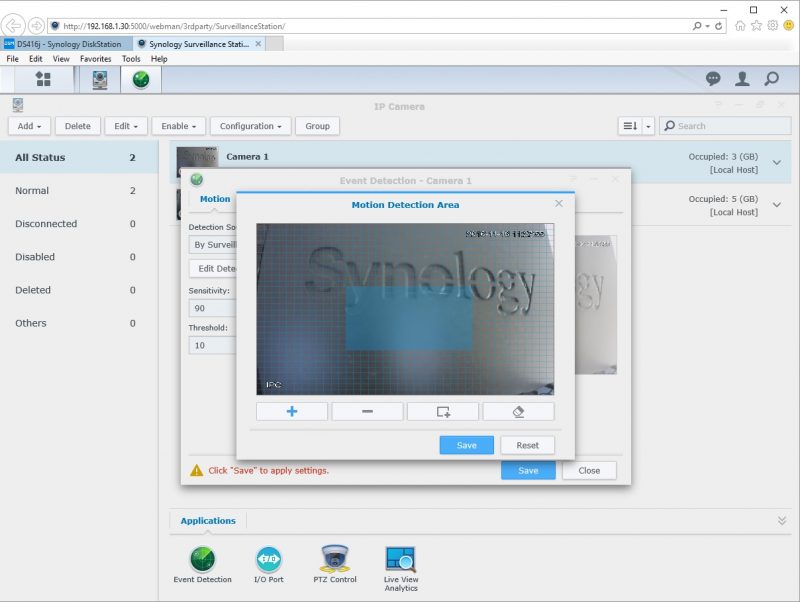The image size is (800, 602).
Task: Open the Enable dropdown button
Action: coord(179,126)
